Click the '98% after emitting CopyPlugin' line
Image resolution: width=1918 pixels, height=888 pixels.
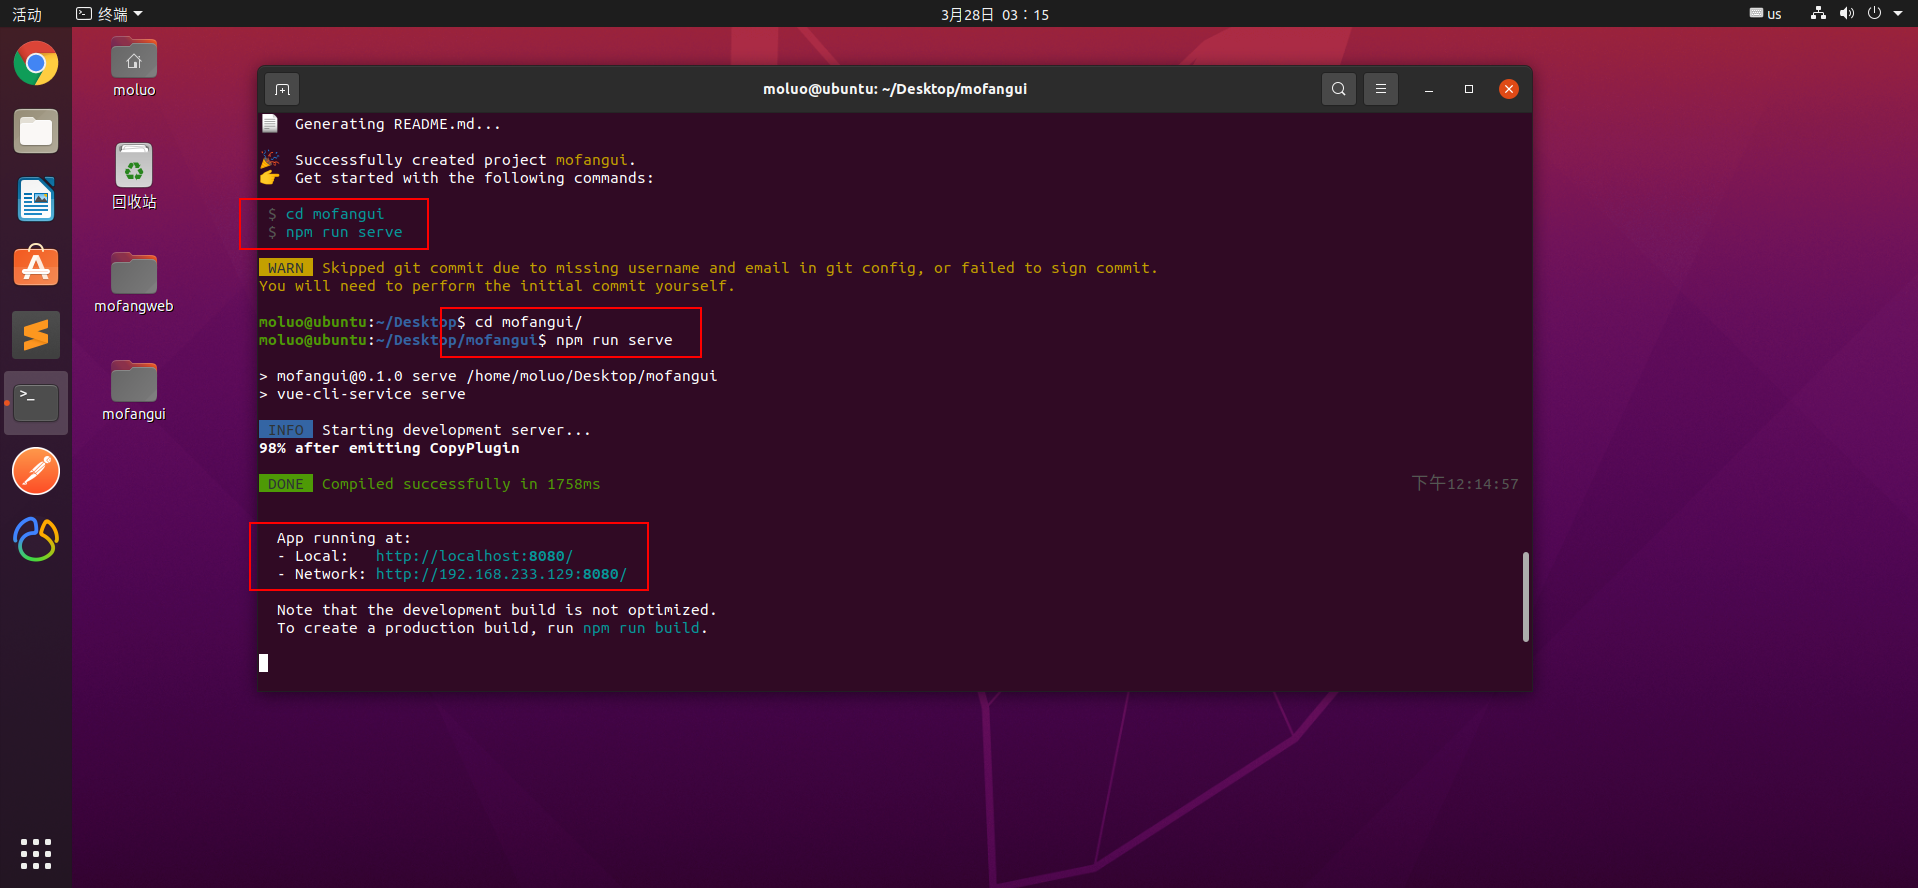pos(389,448)
